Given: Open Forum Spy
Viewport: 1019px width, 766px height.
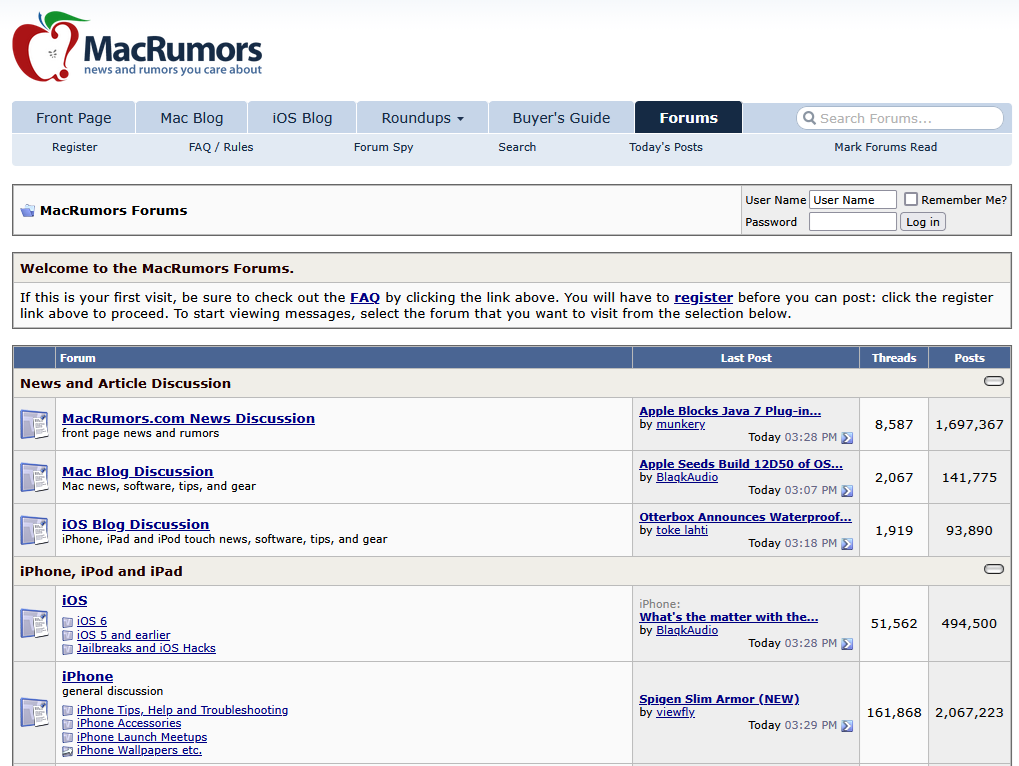Looking at the screenshot, I should click(x=383, y=147).
